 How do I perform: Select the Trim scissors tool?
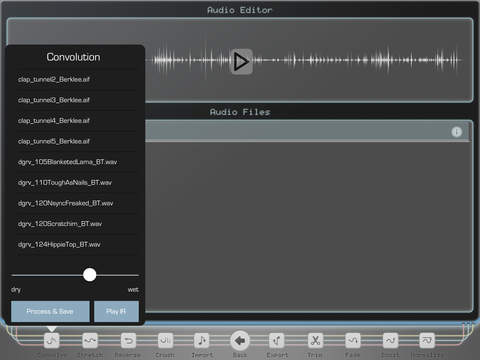tap(315, 341)
